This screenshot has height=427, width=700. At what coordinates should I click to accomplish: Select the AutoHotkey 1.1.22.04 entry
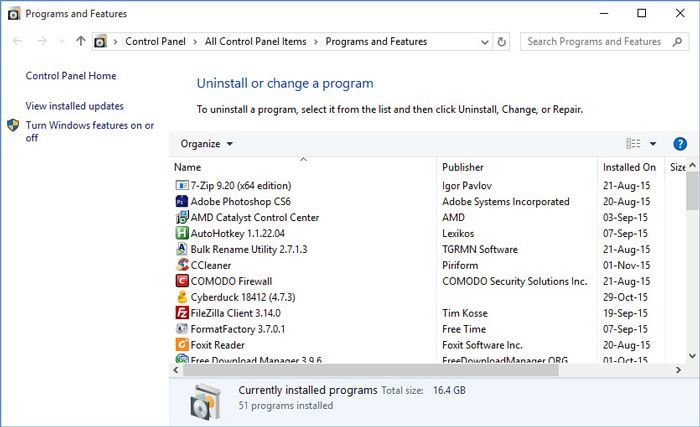(238, 233)
